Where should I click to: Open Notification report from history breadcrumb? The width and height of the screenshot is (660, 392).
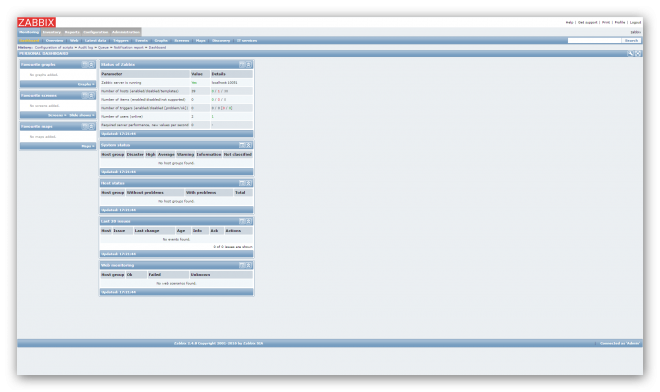pyautogui.click(x=129, y=48)
